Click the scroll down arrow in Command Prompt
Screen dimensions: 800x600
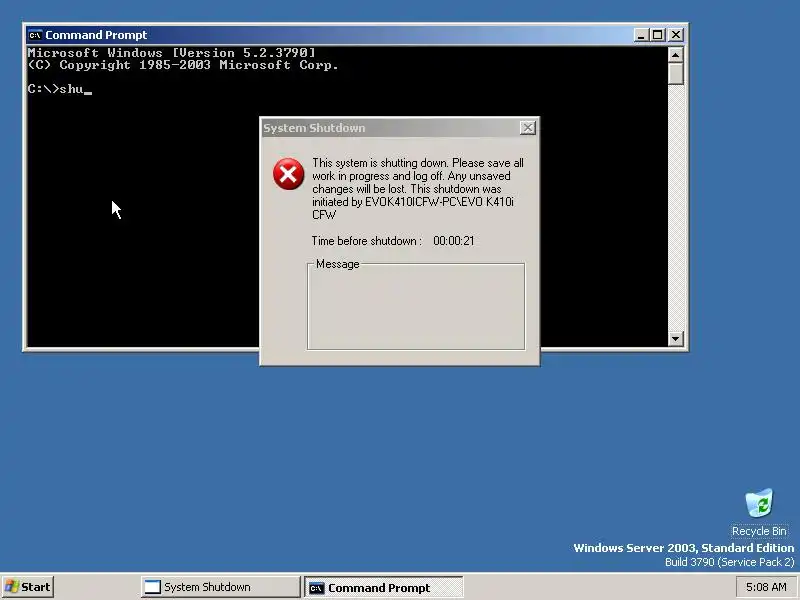[676, 338]
